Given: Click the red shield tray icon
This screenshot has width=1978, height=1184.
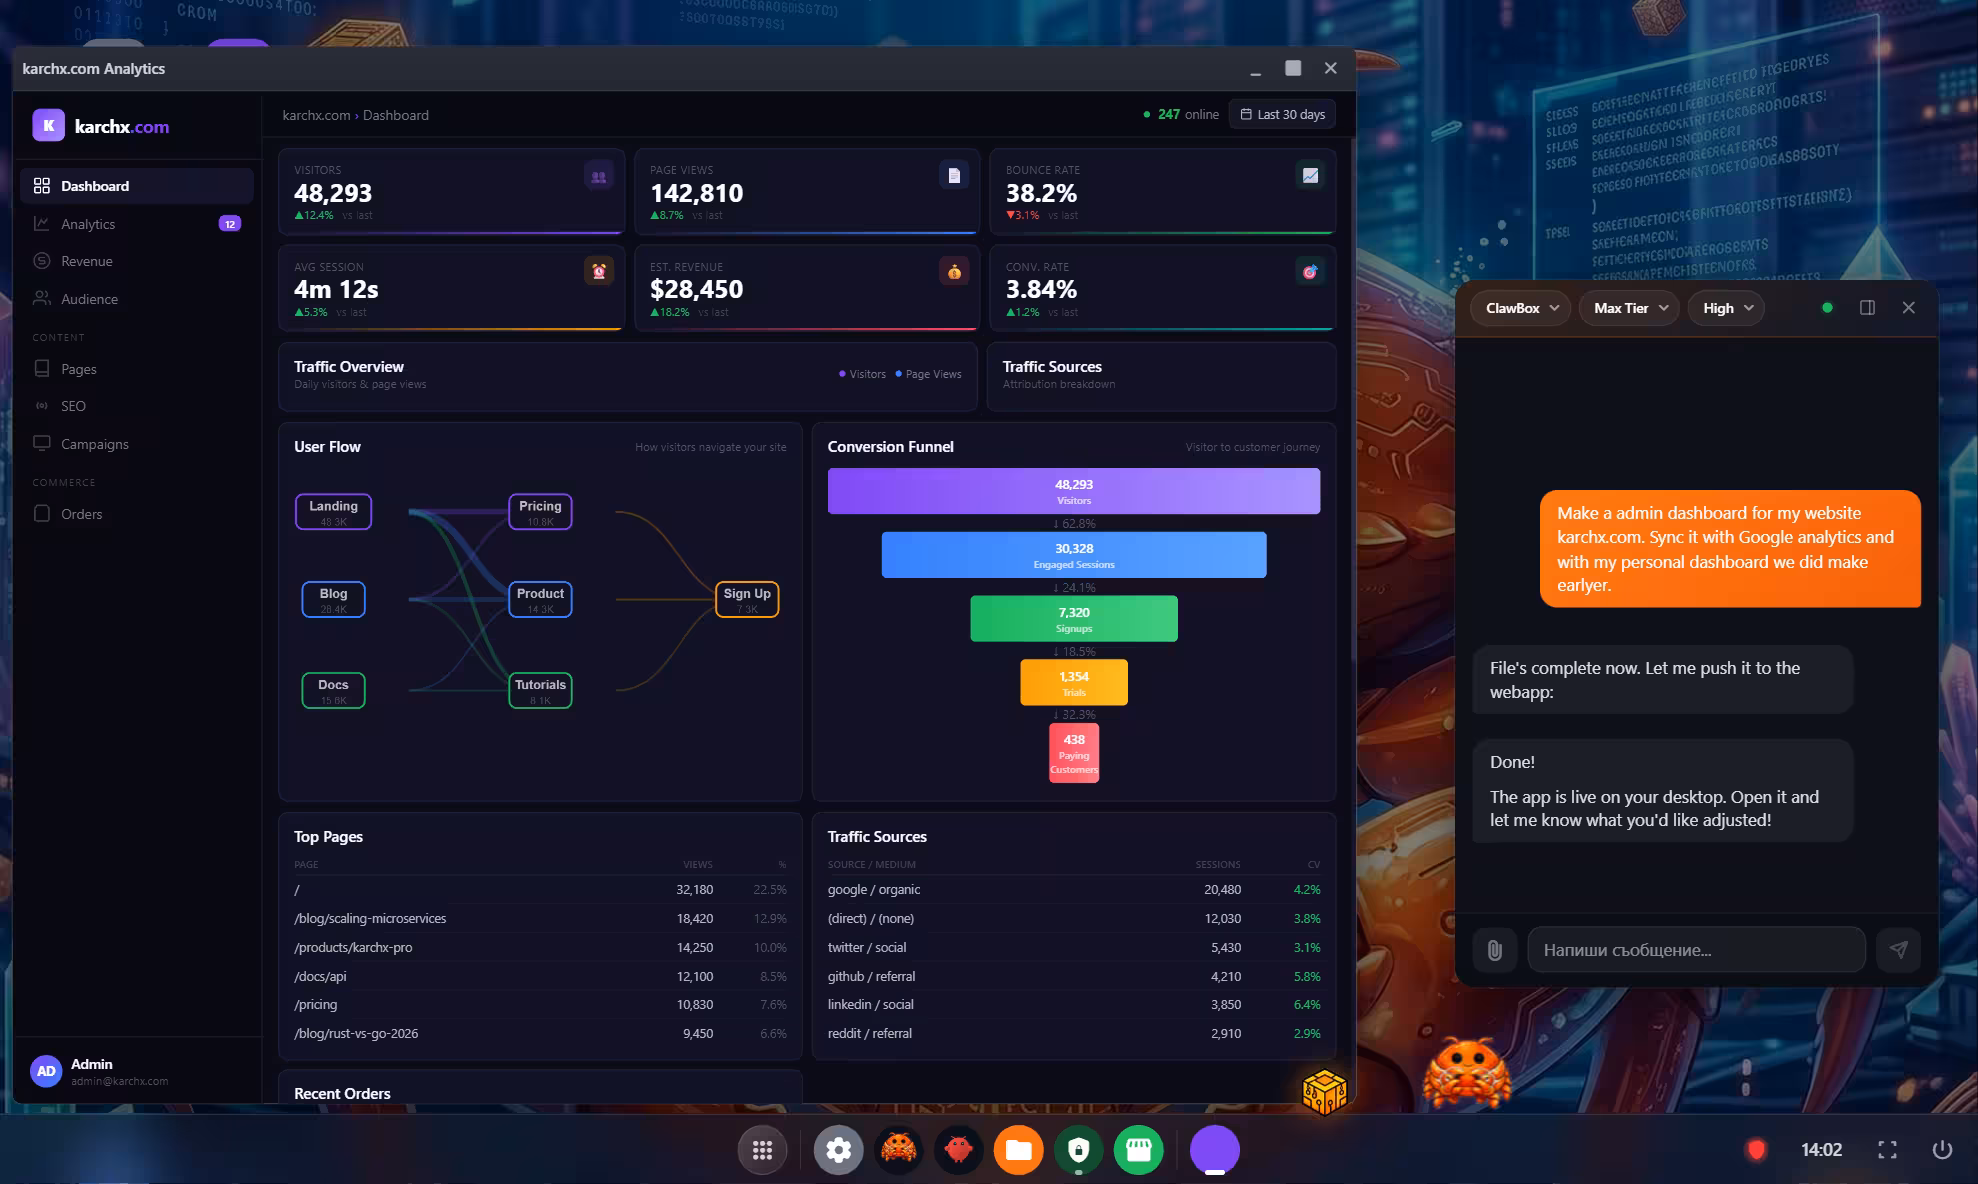Looking at the screenshot, I should coord(1756,1150).
